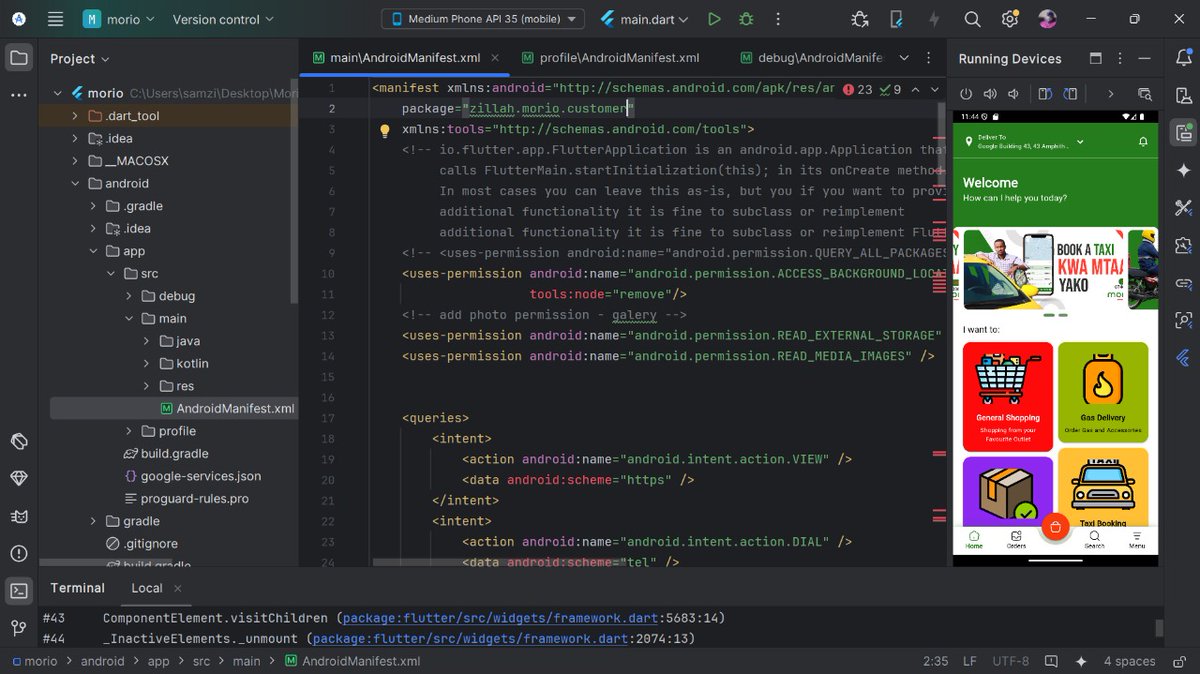The height and width of the screenshot is (674, 1200).
Task: Click UTF-8 encoding in the status bar
Action: tap(1011, 661)
